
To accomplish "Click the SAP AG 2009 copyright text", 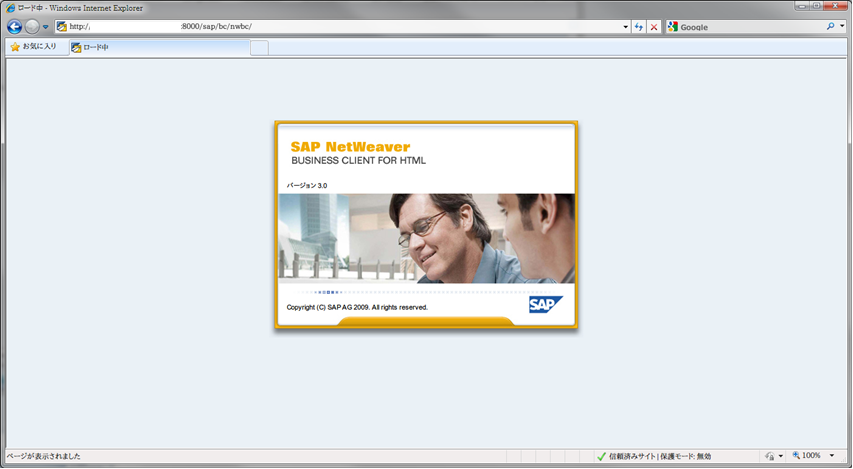I will click(x=357, y=307).
